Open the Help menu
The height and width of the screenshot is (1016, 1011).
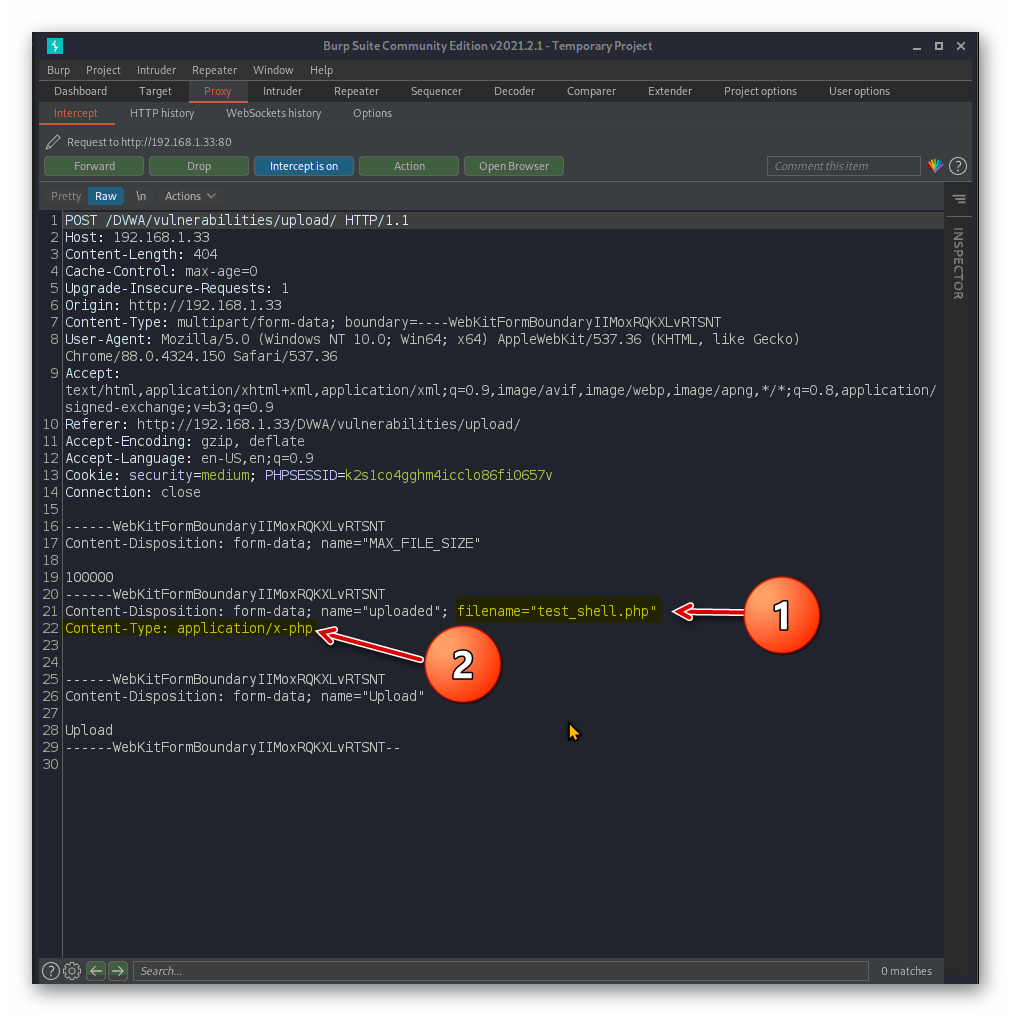coord(321,70)
